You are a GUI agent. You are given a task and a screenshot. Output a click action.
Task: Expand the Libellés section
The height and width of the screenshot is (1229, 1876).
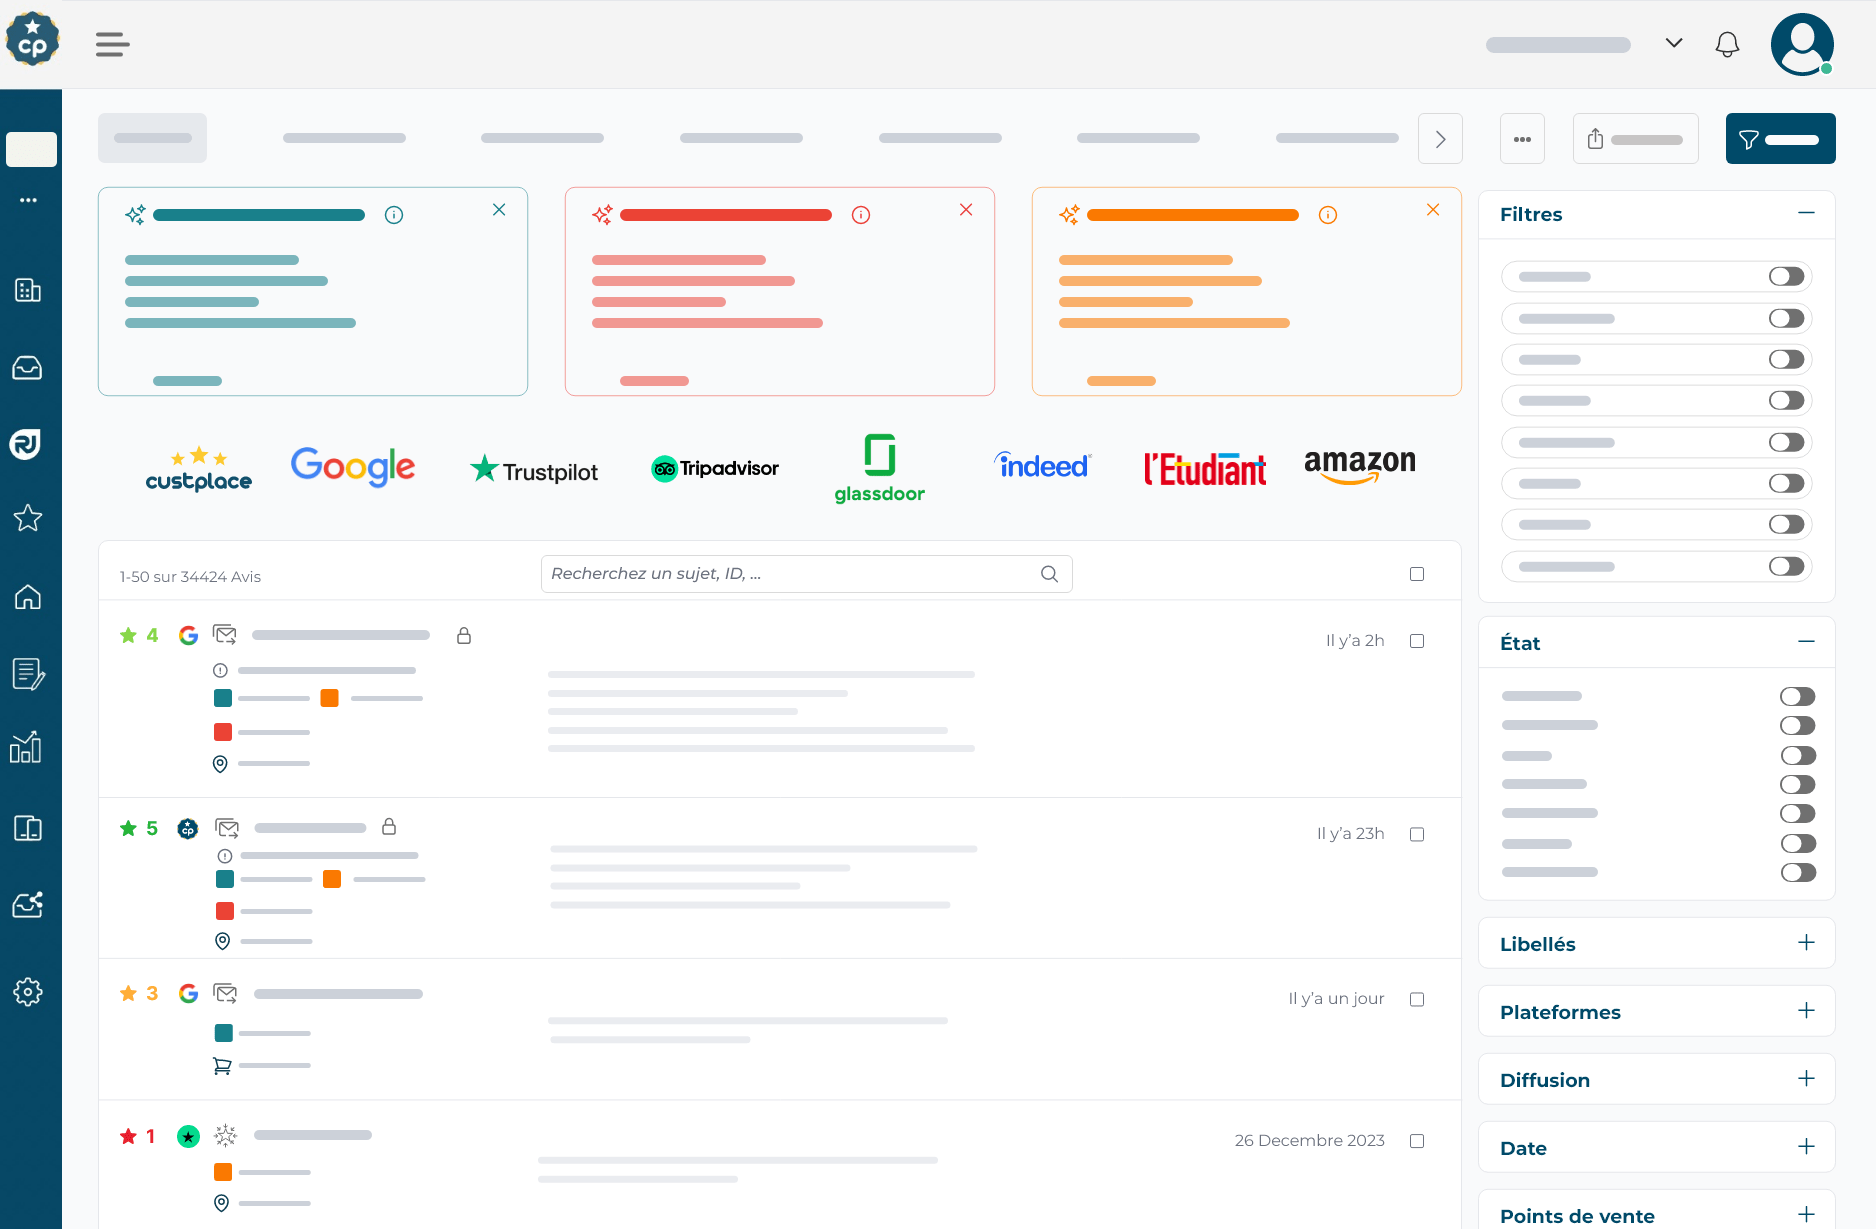click(x=1806, y=943)
